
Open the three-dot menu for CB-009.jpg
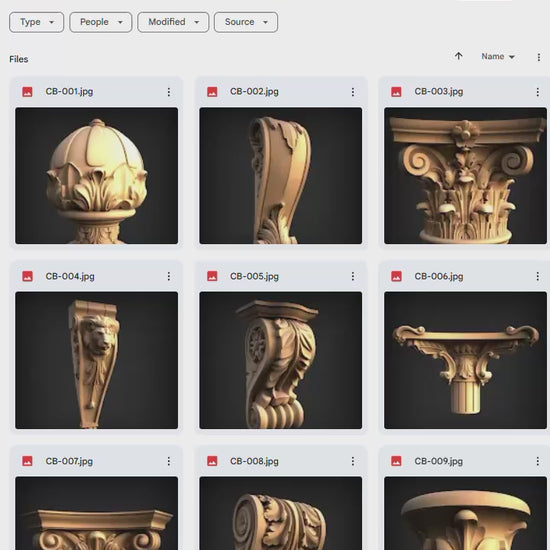click(x=537, y=461)
